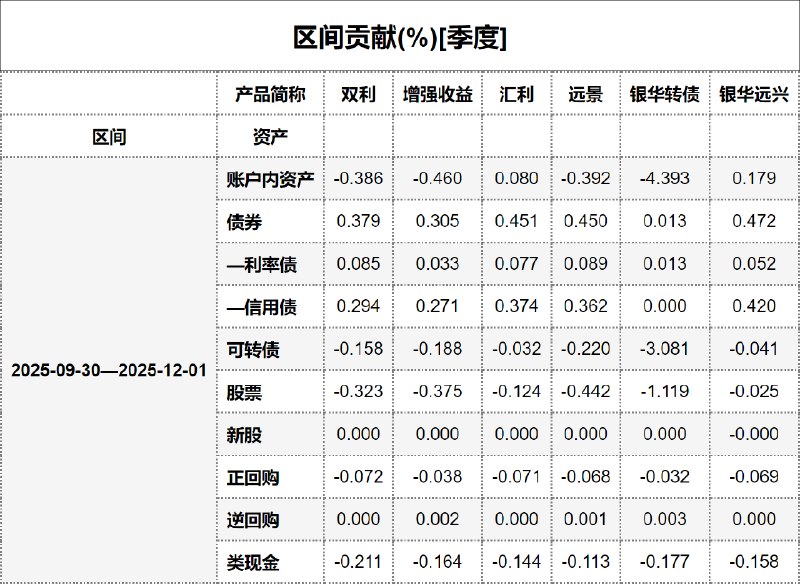Screen dimensions: 800x584
Task: Select the 资产 header cell
Action: [x=244, y=137]
